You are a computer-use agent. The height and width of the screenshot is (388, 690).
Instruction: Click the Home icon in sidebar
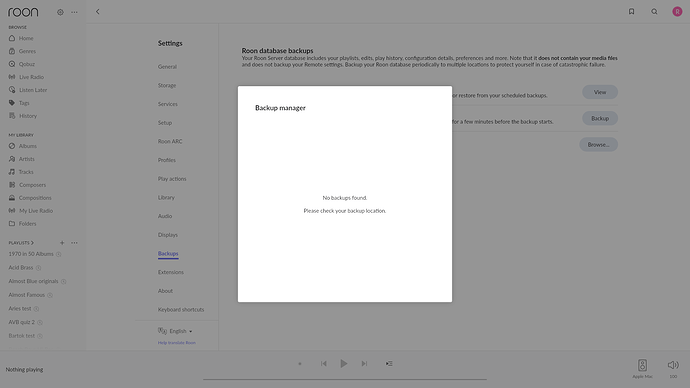[12, 38]
